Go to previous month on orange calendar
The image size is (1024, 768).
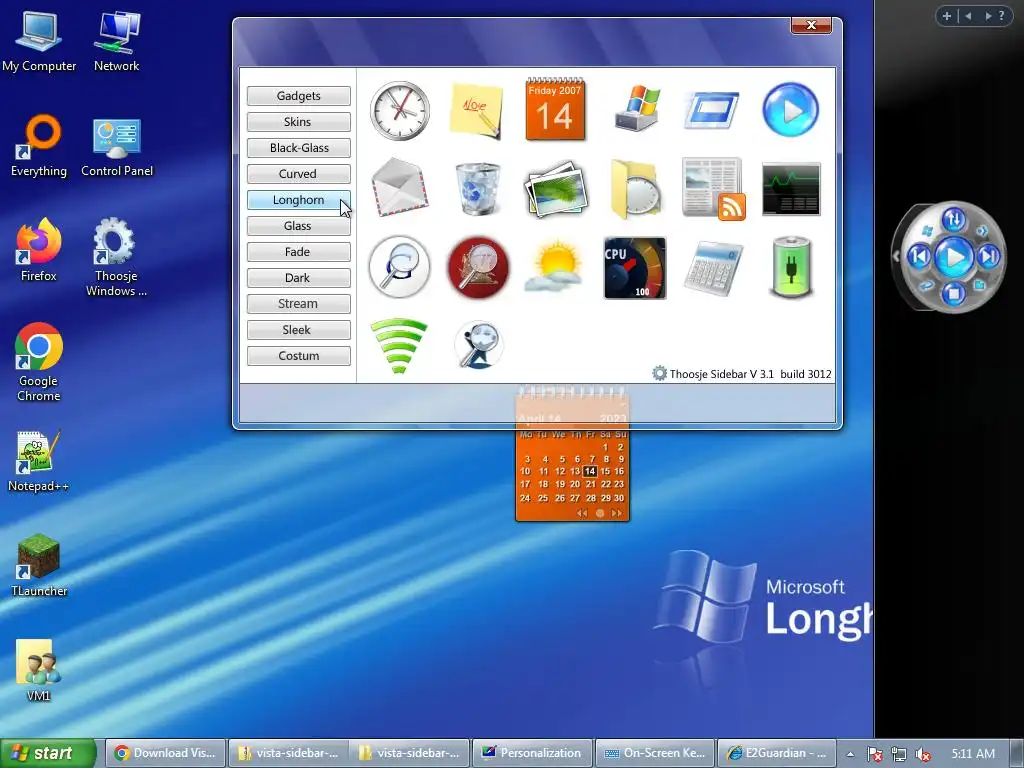(582, 513)
